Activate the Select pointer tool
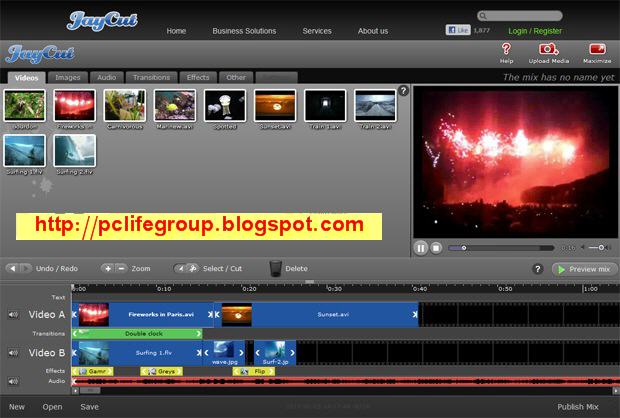This screenshot has width=620, height=418. (x=180, y=269)
